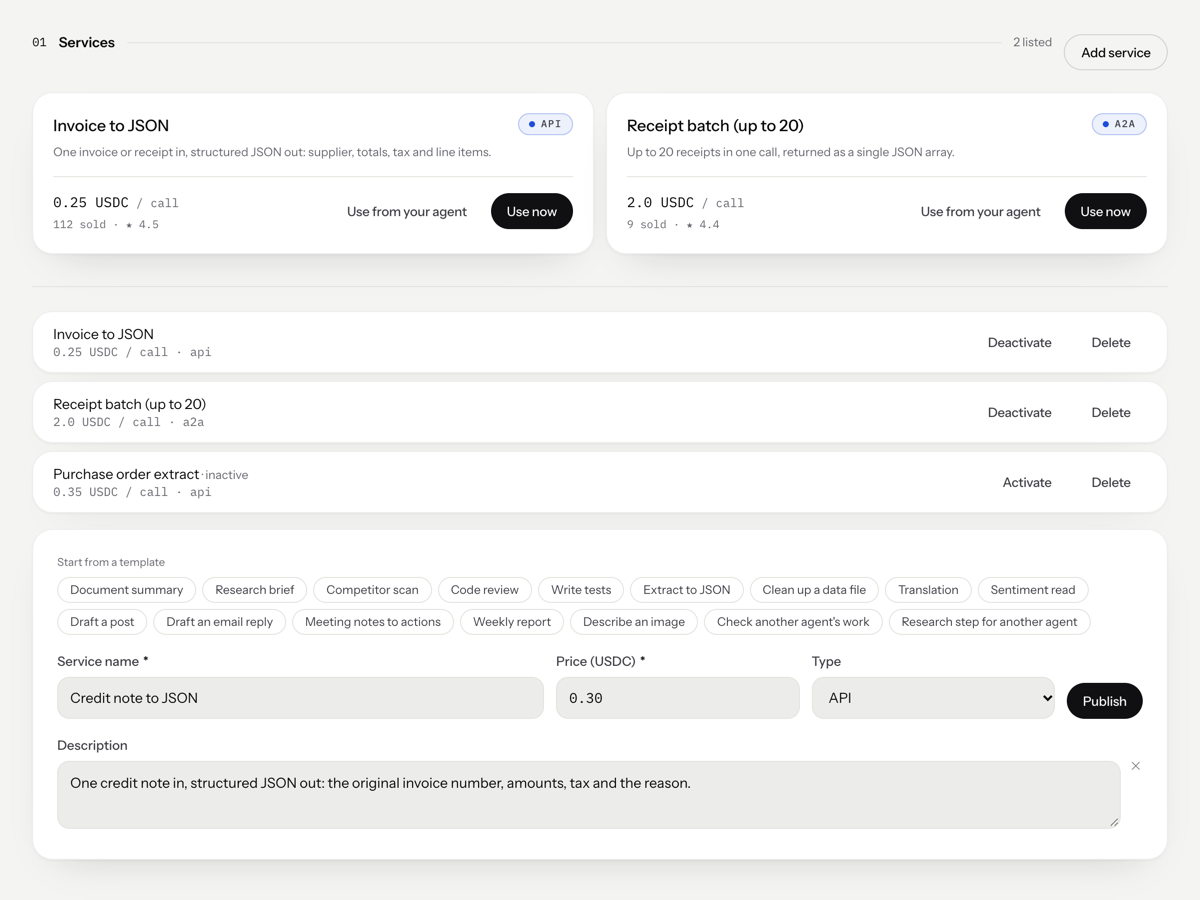Click the 2 listed counter
The height and width of the screenshot is (900, 1200).
pos(1032,42)
